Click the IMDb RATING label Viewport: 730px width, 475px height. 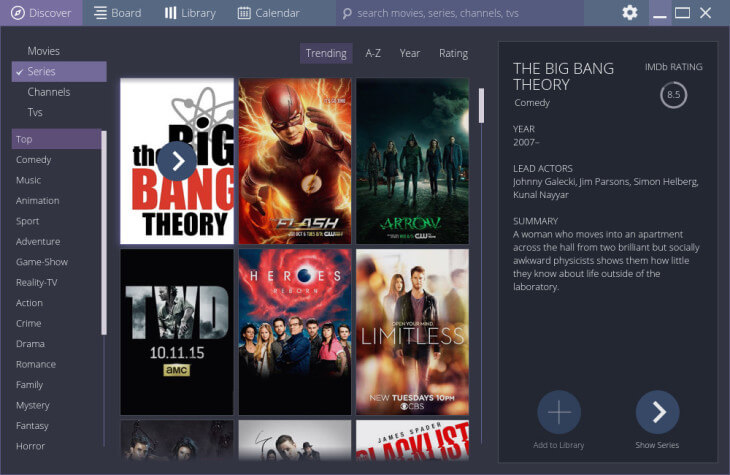coord(673,67)
